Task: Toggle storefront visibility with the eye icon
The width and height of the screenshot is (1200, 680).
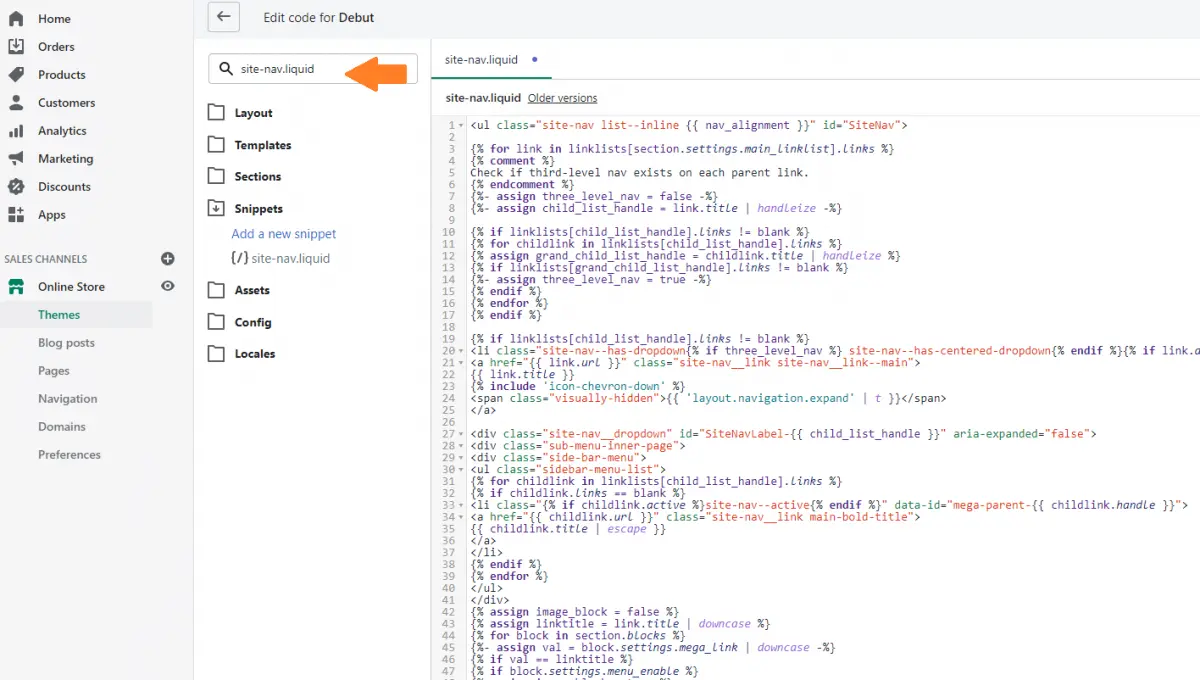Action: click(166, 286)
